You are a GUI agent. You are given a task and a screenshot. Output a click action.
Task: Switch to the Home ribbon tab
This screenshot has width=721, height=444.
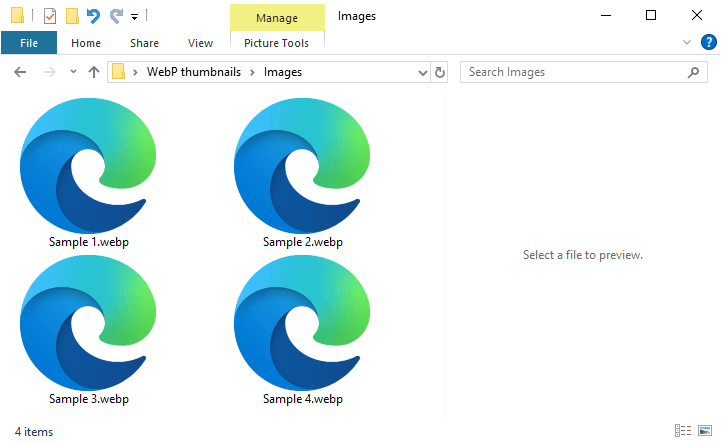point(86,43)
